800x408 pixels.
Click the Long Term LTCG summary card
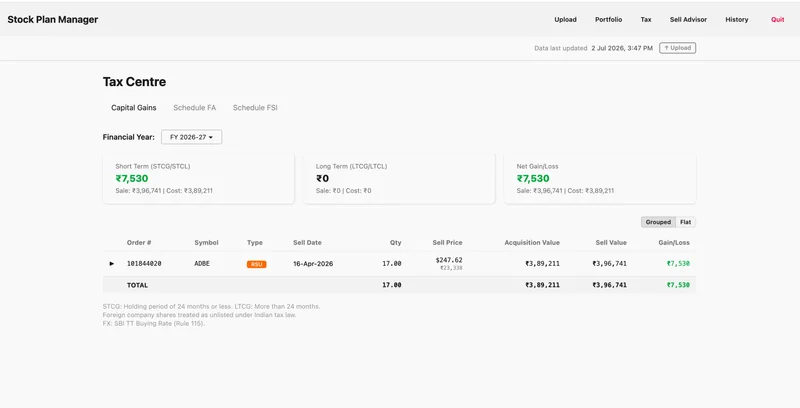pos(399,178)
